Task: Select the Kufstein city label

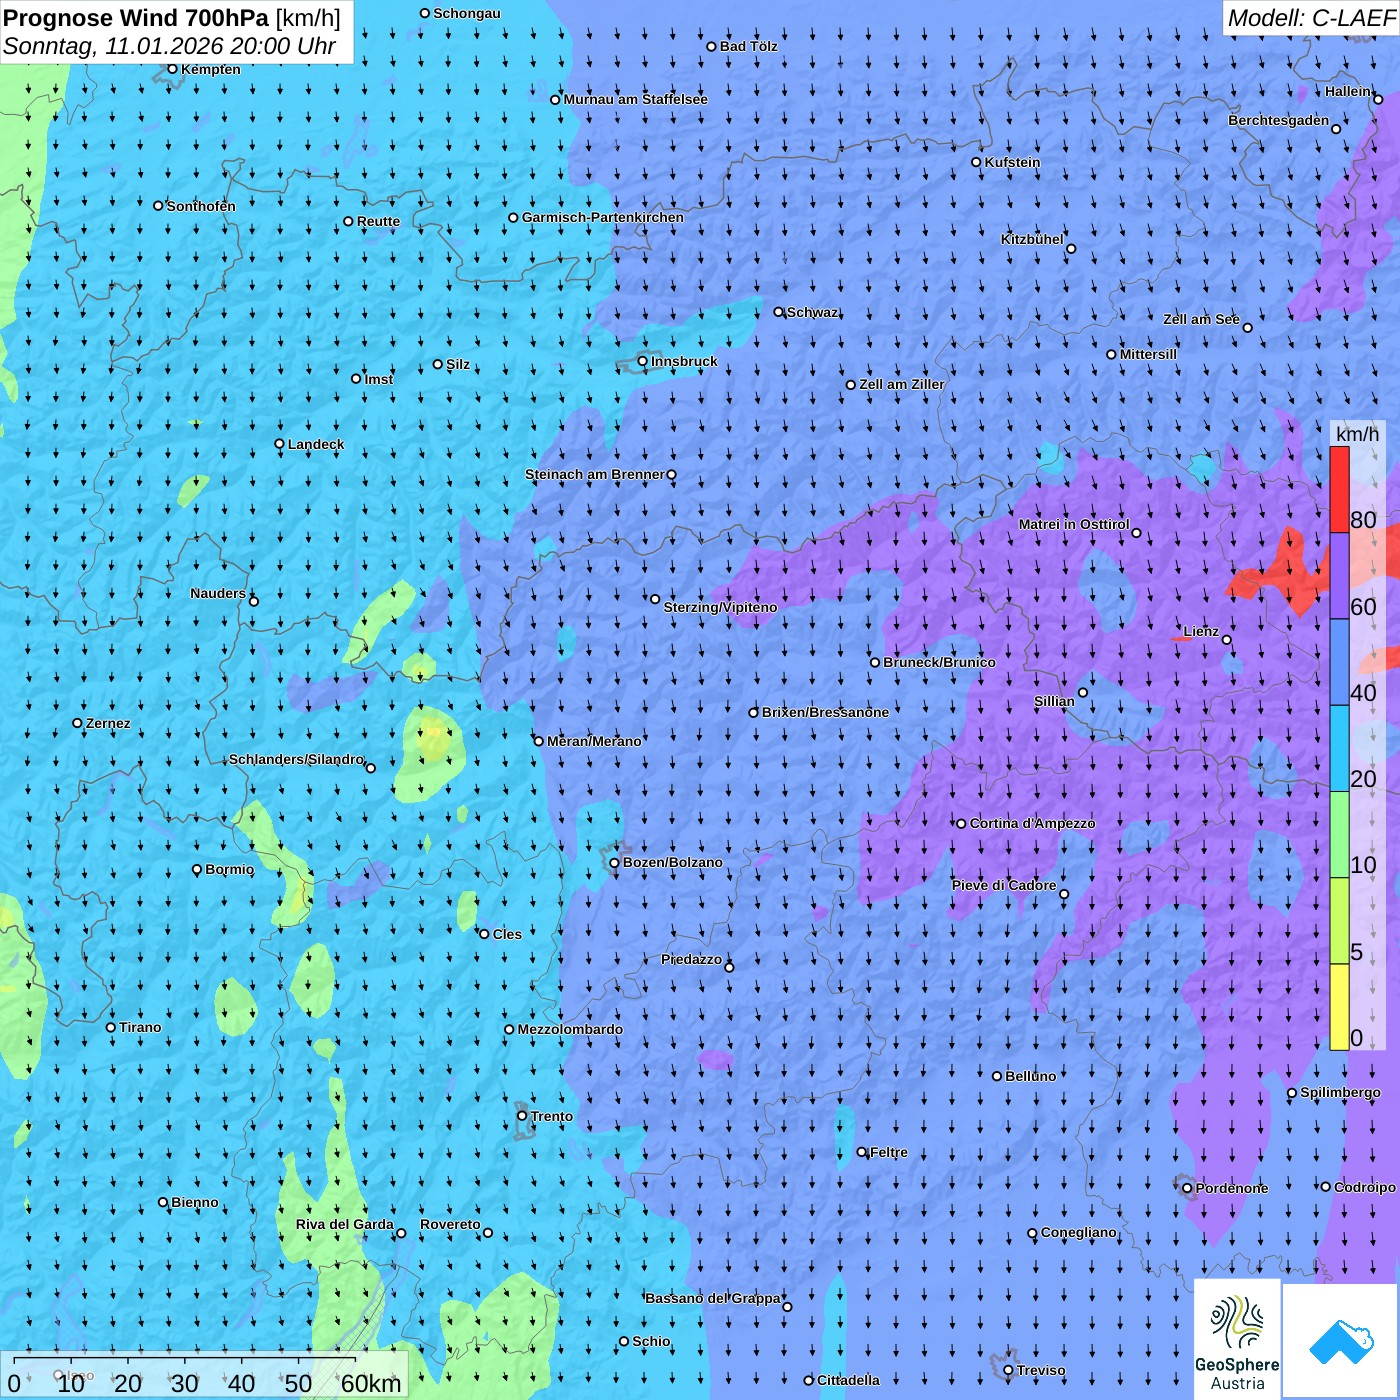Action: [x=1012, y=162]
